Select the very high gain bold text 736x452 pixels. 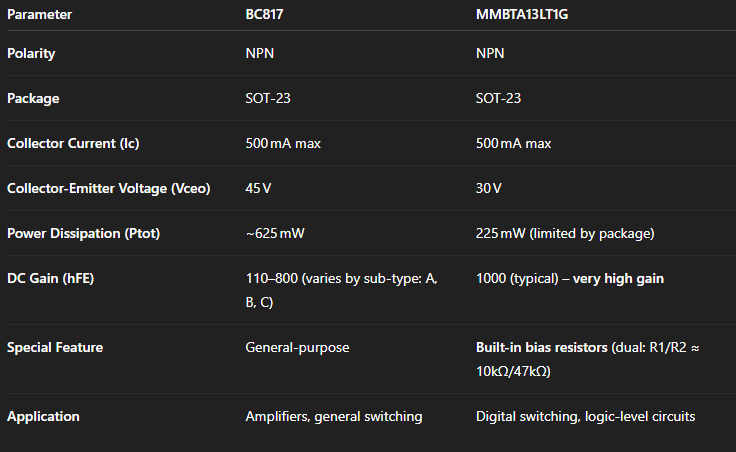618,278
